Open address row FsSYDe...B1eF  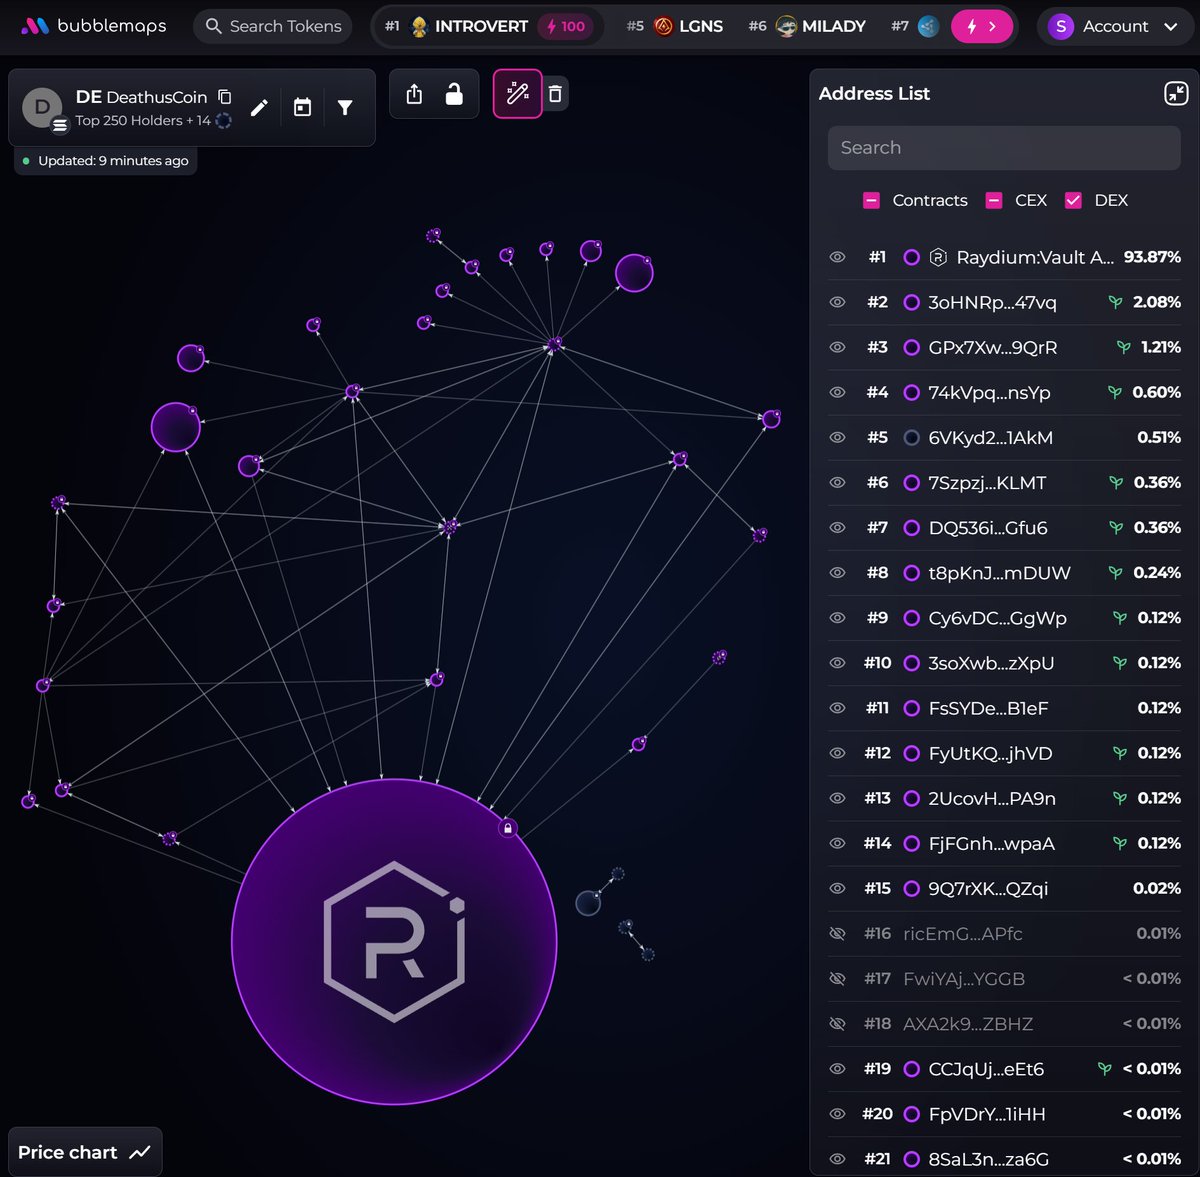tap(1004, 708)
